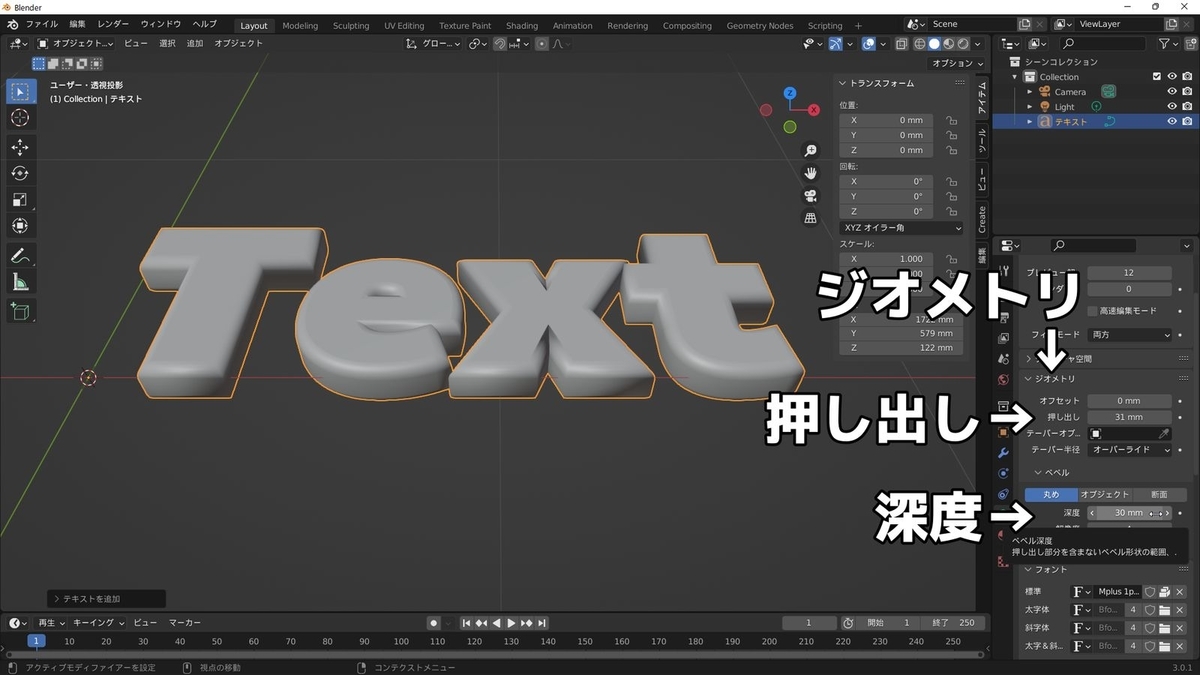This screenshot has width=1200, height=675.
Task: Select the 丸め bevel mode button
Action: coord(1050,493)
